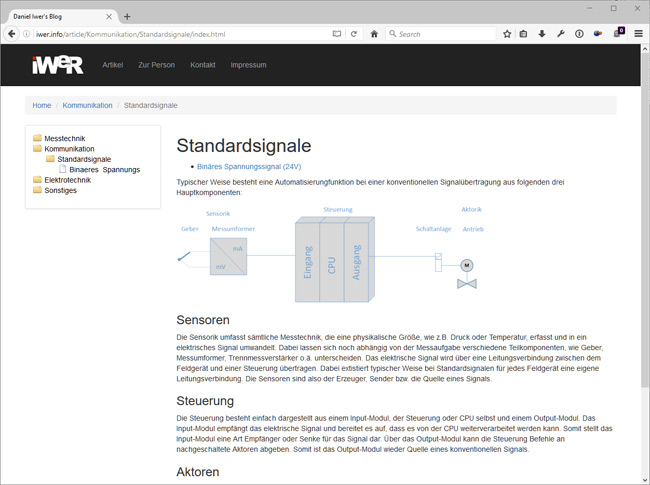Click the Binaeres Spannungs document icon
The width and height of the screenshot is (650, 485).
coord(63,169)
